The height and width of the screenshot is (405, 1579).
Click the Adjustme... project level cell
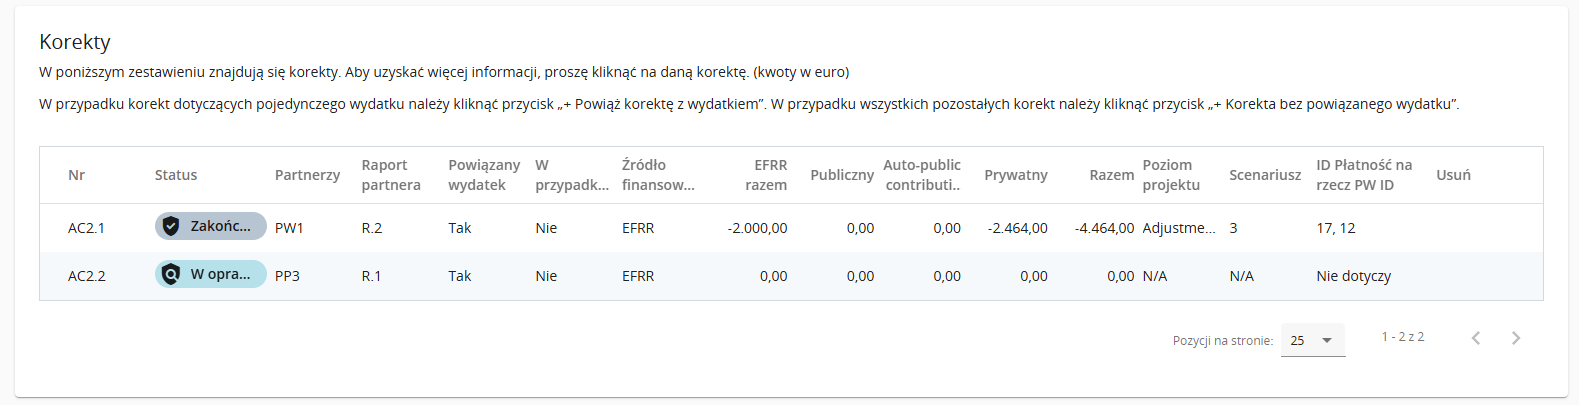pyautogui.click(x=1179, y=228)
